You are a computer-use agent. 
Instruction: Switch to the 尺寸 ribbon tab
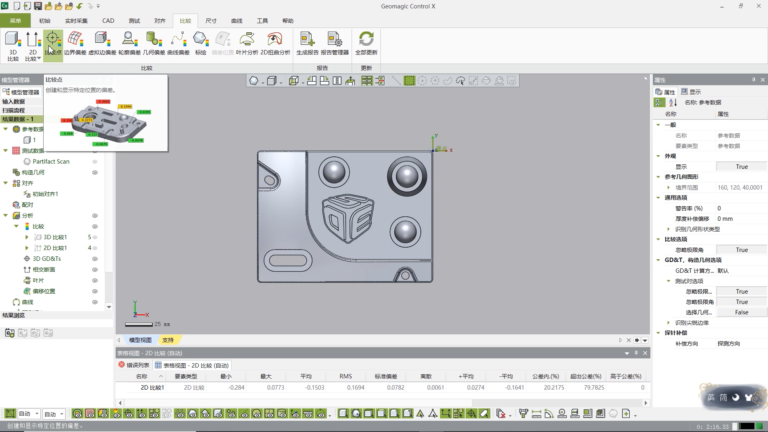[211, 21]
